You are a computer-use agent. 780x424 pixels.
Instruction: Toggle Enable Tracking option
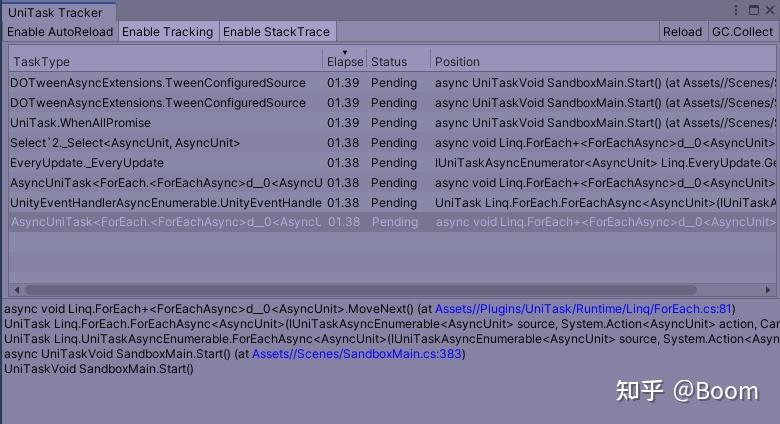coord(167,31)
